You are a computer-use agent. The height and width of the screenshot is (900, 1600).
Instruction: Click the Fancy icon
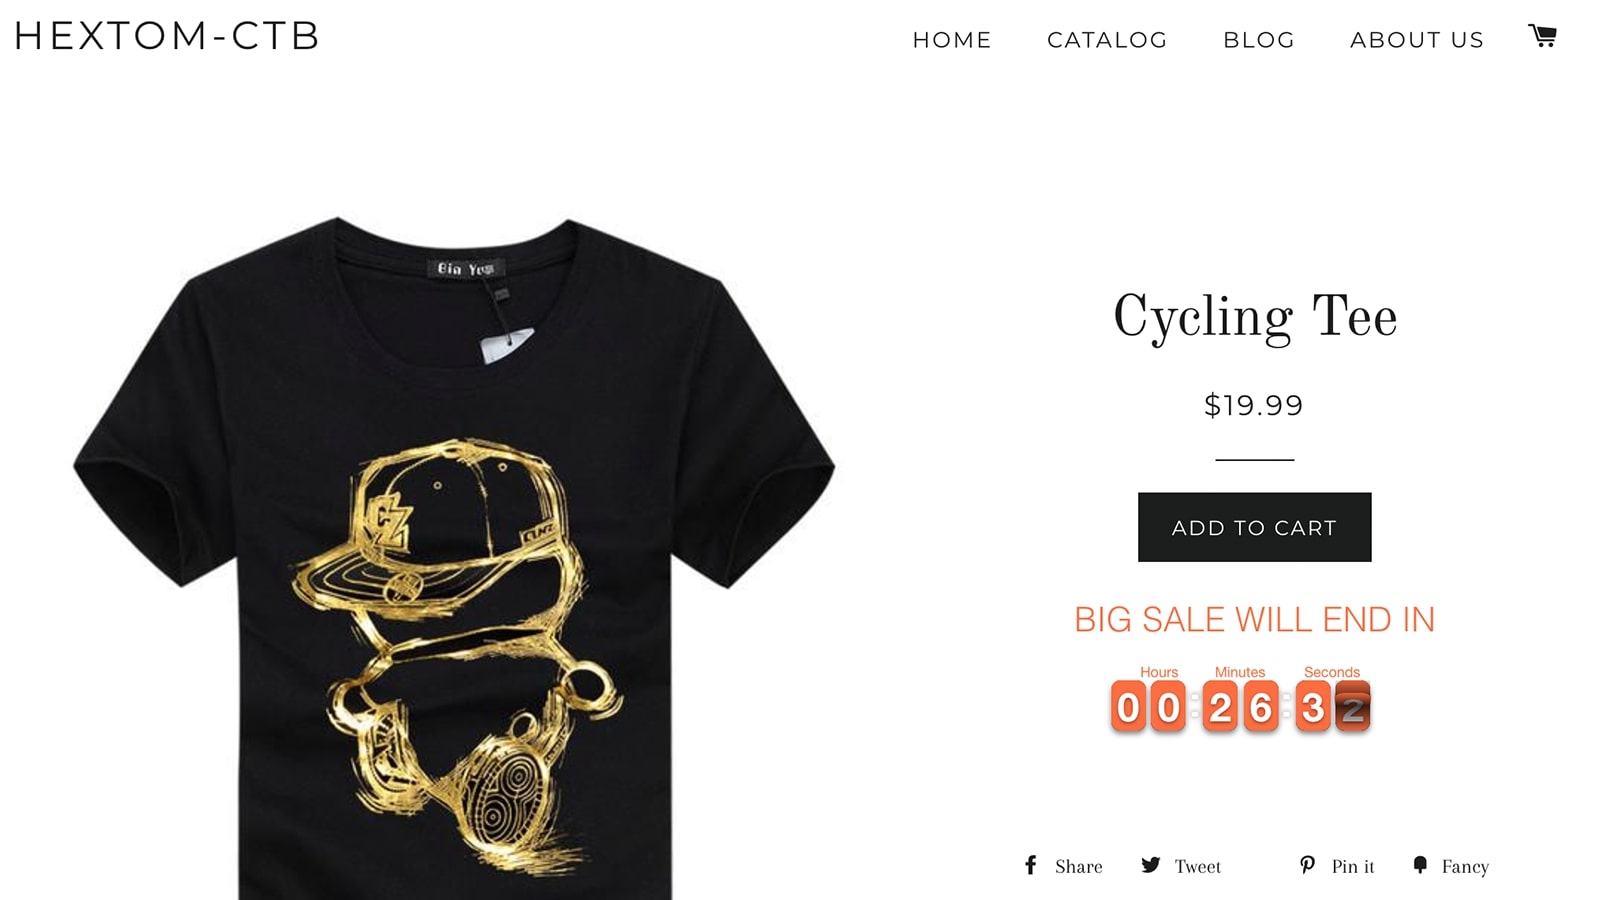(x=1420, y=865)
